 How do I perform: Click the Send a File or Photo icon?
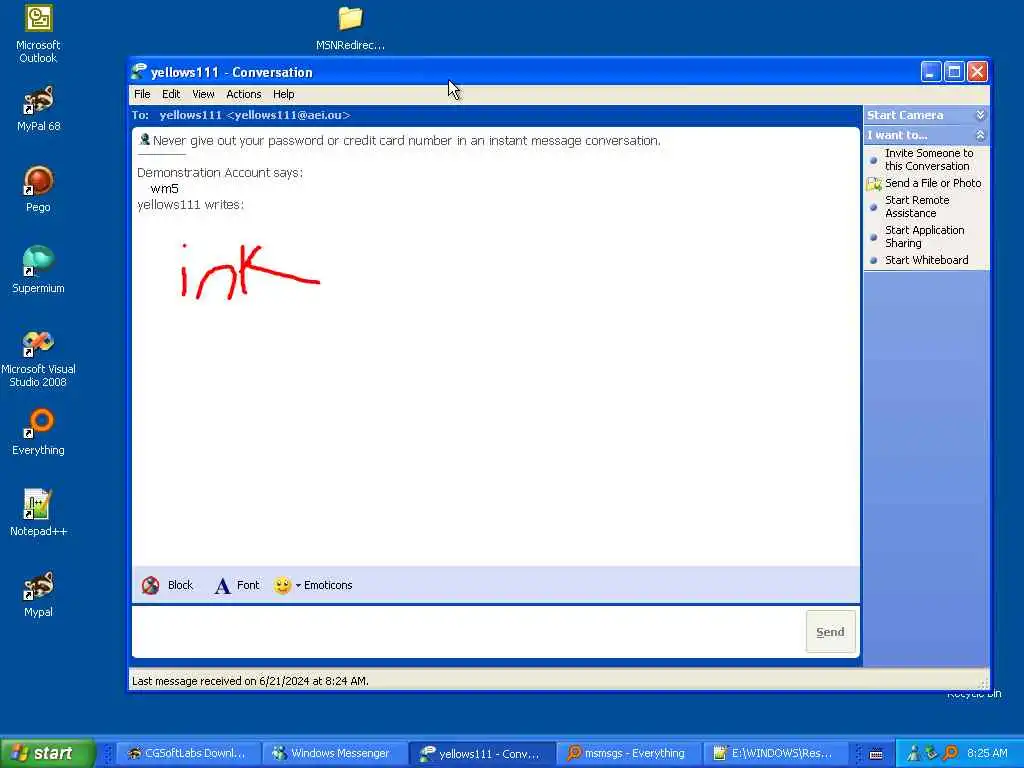[x=874, y=184]
